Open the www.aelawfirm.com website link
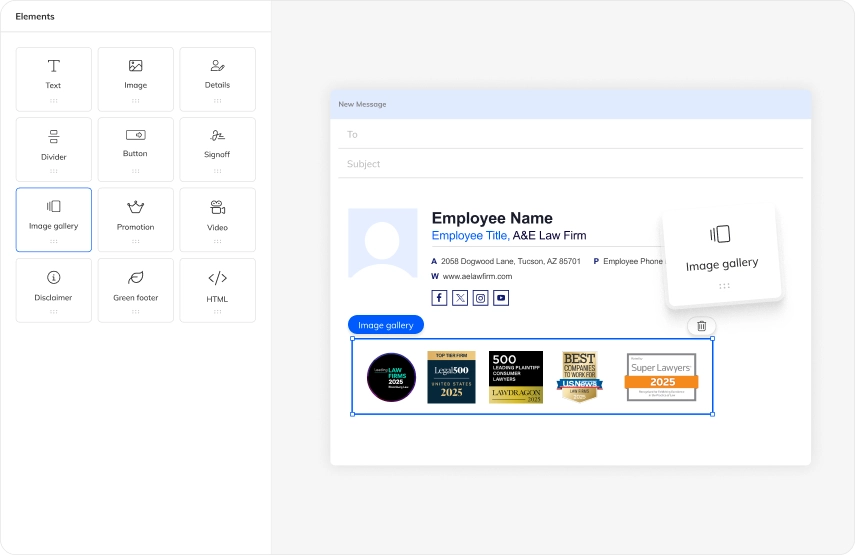Screen dimensions: 855x555 [477, 276]
